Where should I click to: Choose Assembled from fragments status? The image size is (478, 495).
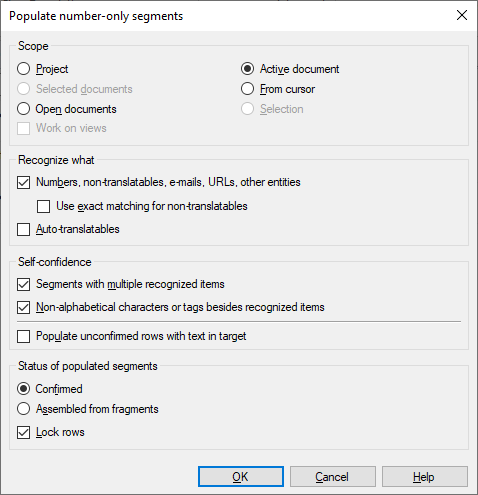23,409
